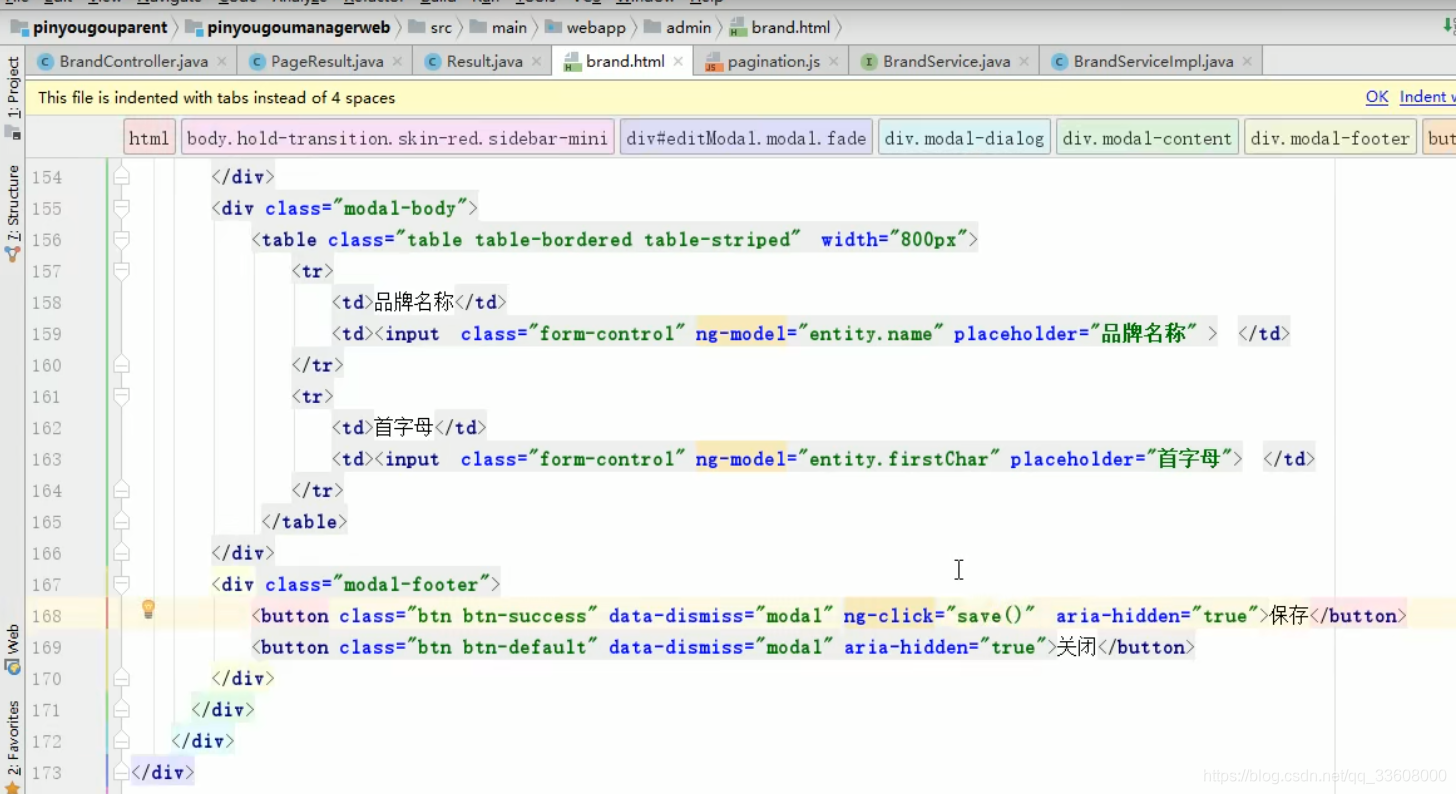Click line number 169 in the gutter
1456x794 pixels.
tap(46, 647)
